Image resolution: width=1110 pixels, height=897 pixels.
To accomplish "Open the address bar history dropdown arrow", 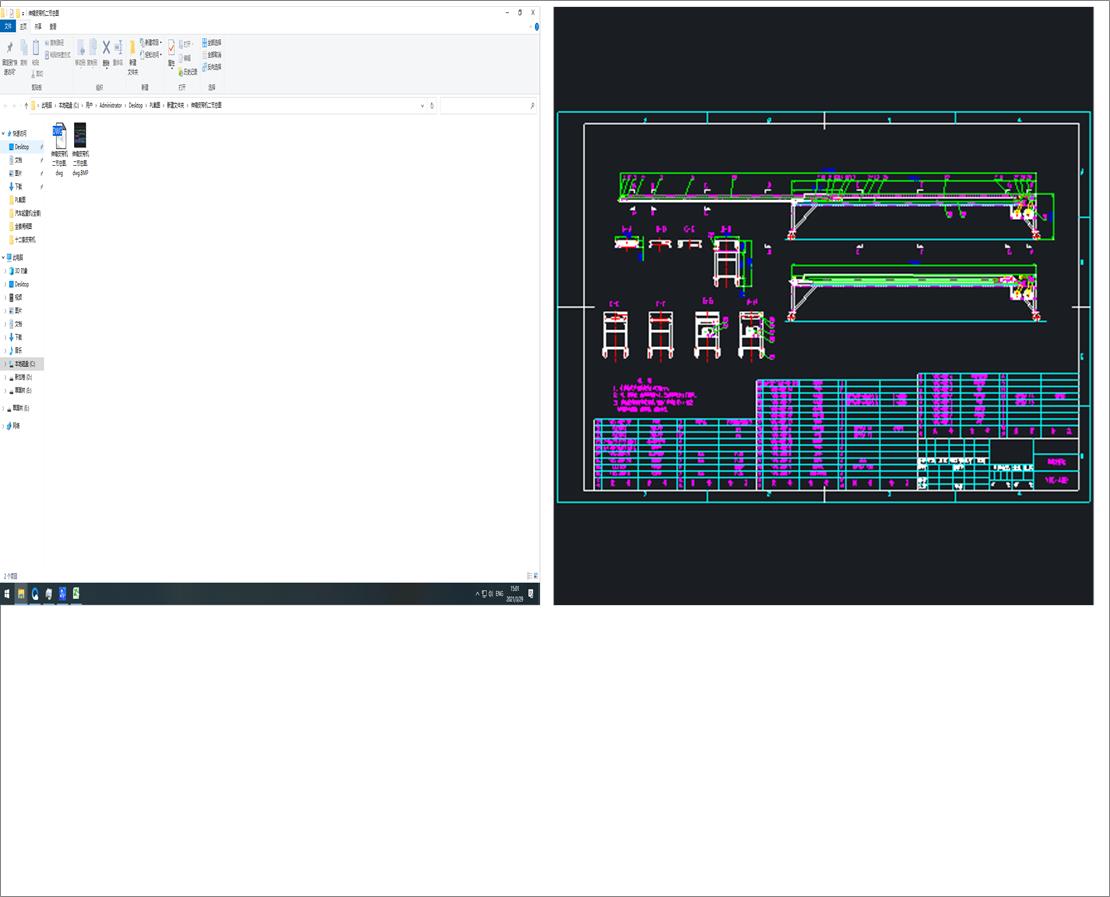I will pyautogui.click(x=423, y=105).
